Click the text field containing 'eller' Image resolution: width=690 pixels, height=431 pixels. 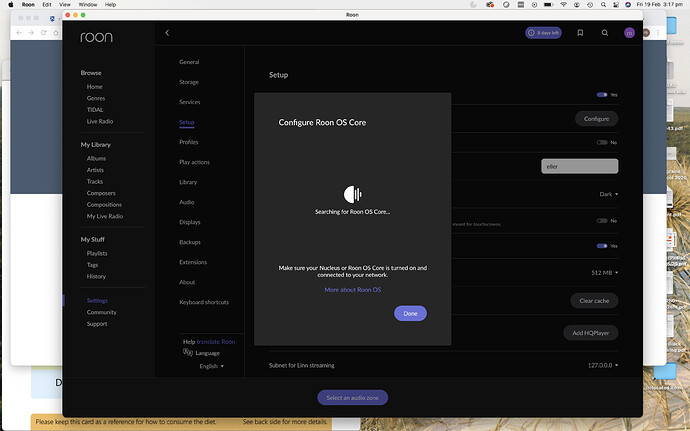click(x=580, y=166)
